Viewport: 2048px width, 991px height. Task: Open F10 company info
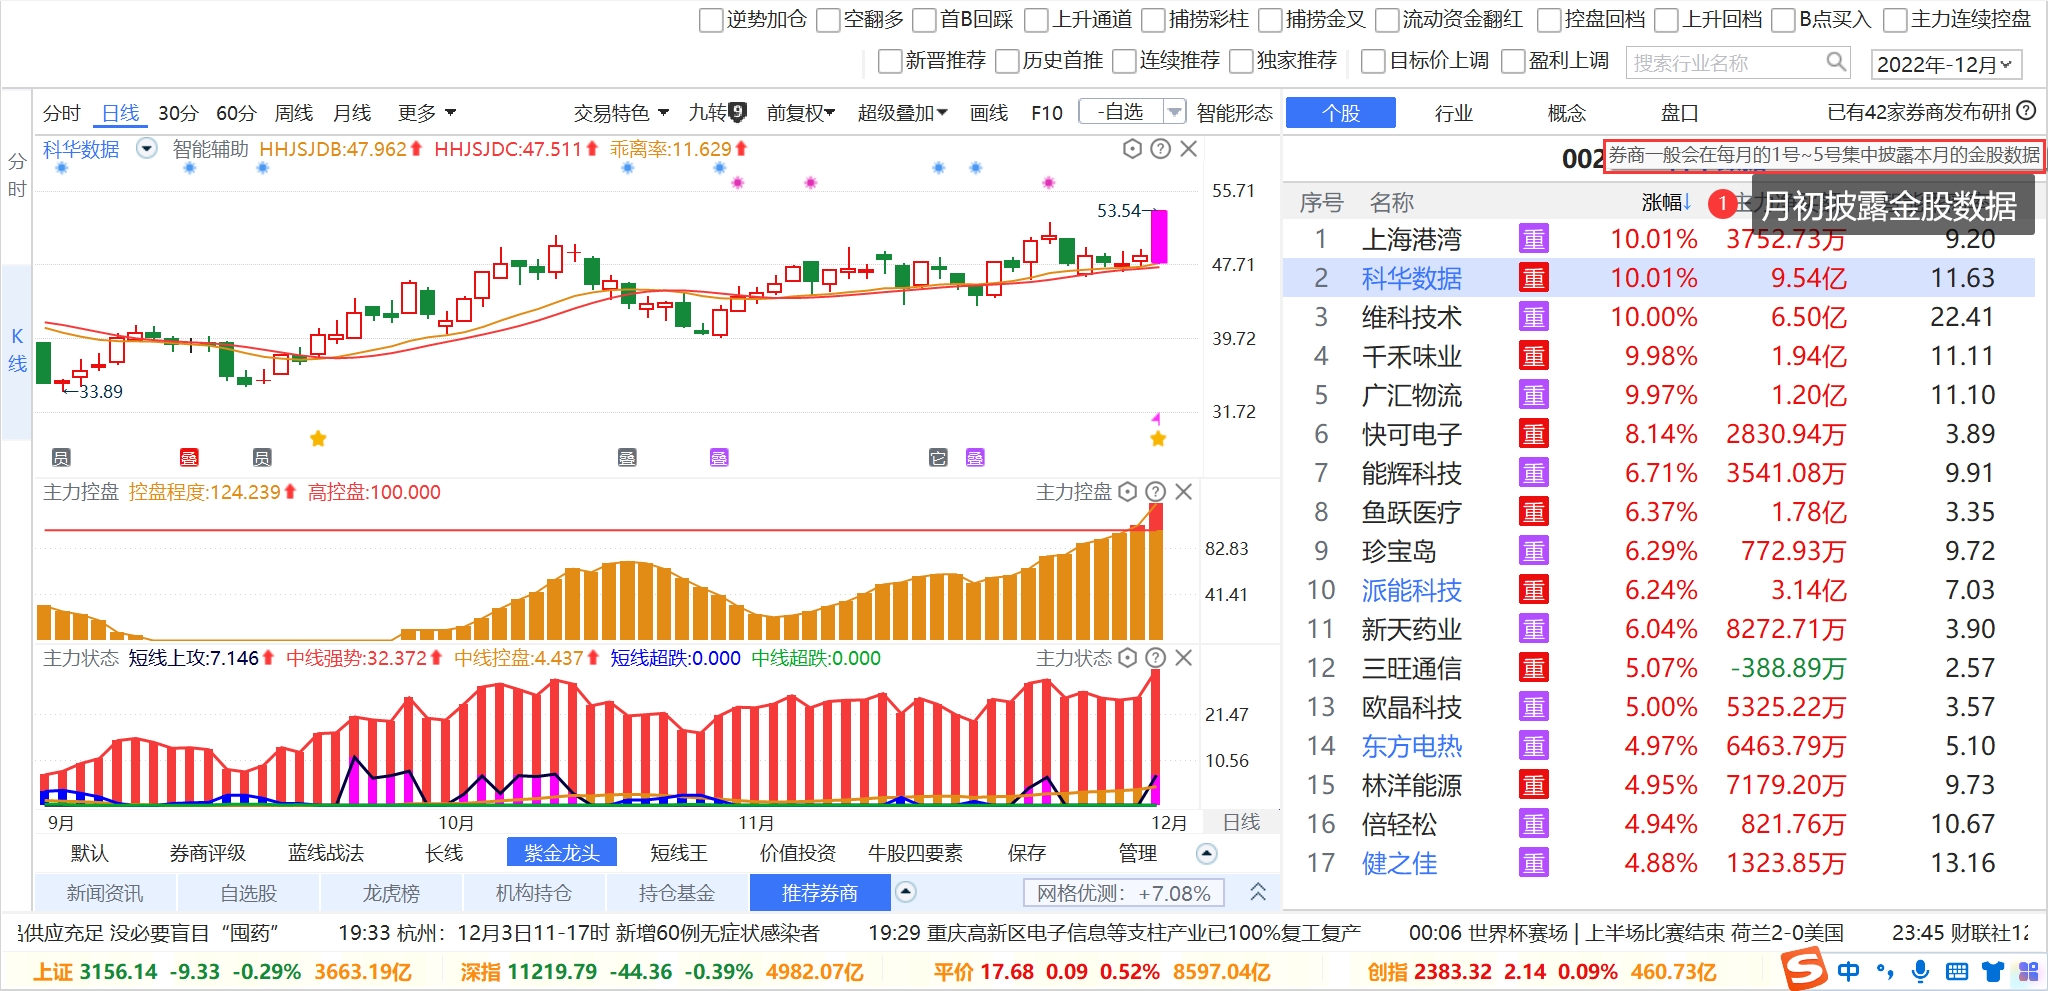tap(1047, 113)
